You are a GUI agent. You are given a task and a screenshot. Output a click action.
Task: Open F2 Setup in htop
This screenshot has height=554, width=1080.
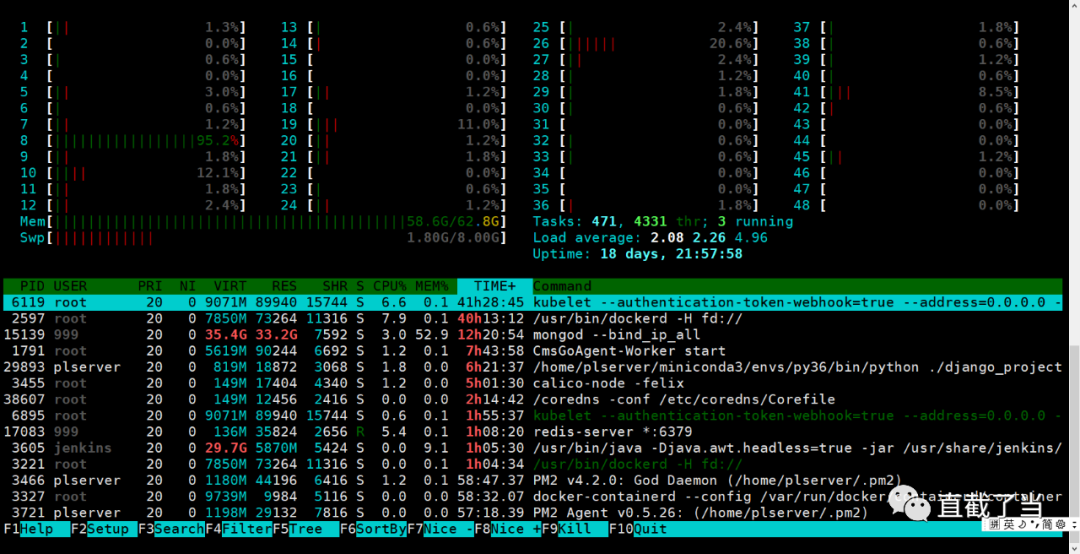pyautogui.click(x=104, y=529)
